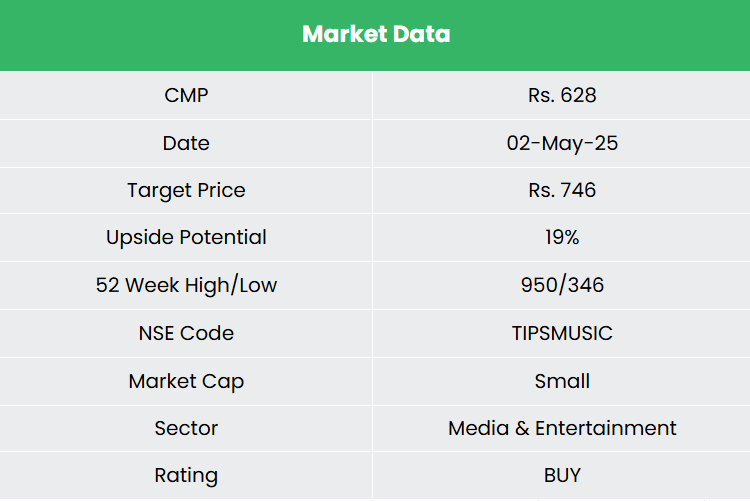Click the Media & Entertainment sector value
The image size is (750, 501).
tap(562, 428)
